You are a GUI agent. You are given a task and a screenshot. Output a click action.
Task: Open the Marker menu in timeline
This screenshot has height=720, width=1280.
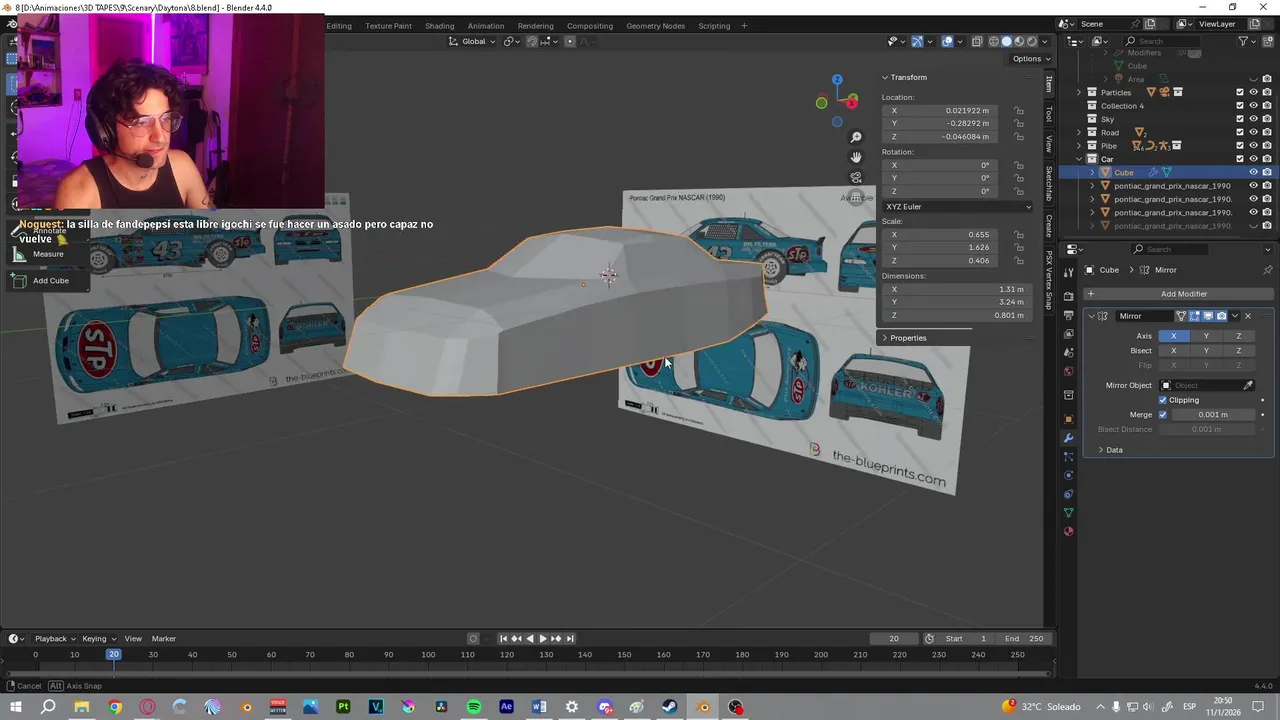coord(164,639)
